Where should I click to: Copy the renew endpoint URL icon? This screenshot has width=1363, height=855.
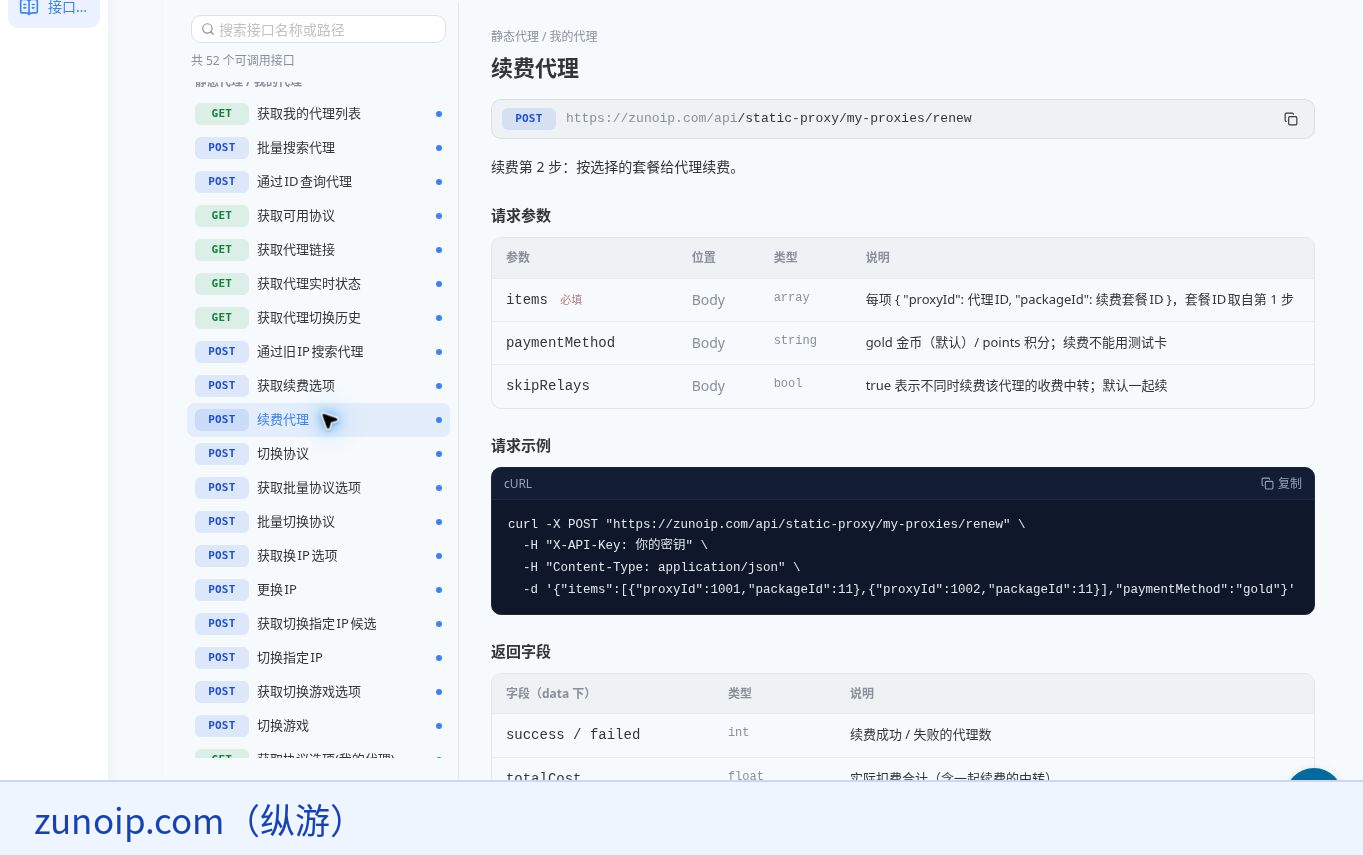point(1291,119)
